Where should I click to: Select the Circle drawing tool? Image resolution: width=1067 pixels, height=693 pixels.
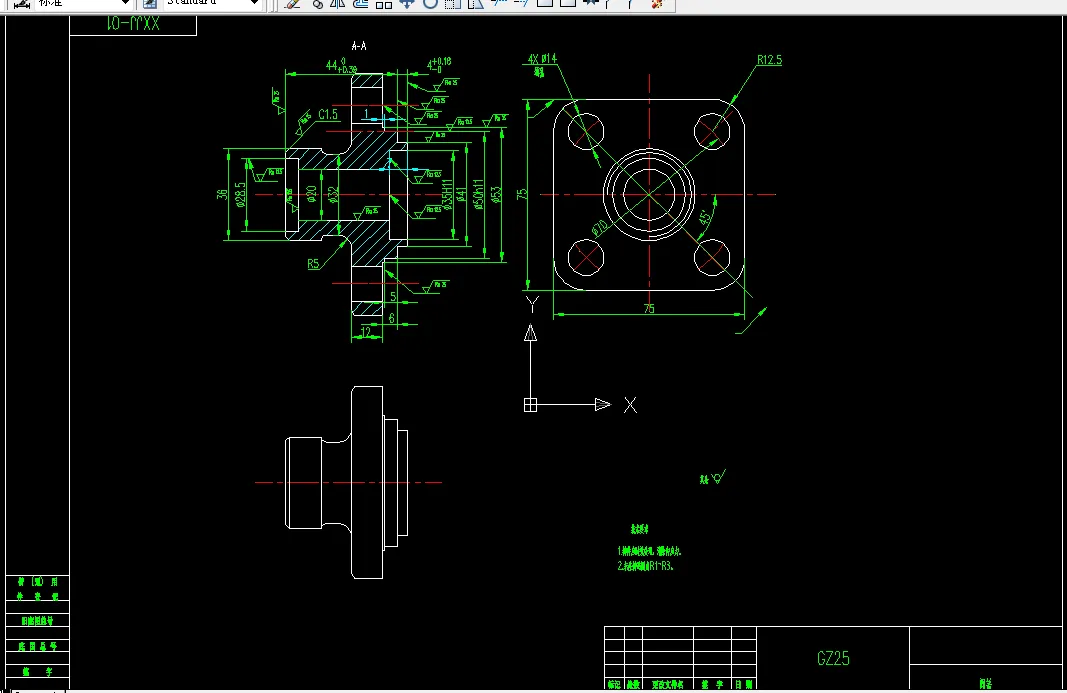(x=431, y=6)
